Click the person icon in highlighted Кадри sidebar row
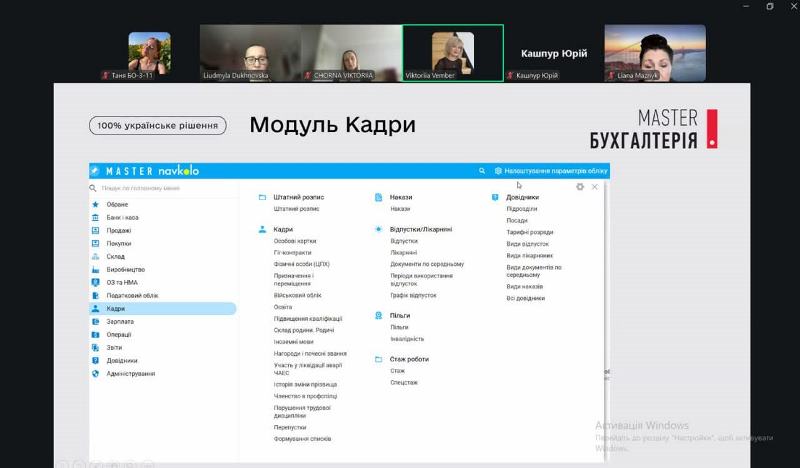This screenshot has width=800, height=468. coord(95,308)
